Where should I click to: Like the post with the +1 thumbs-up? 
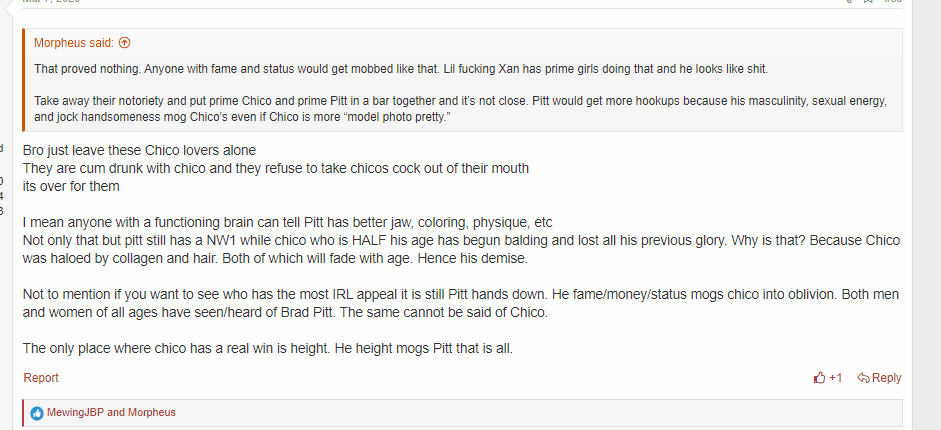coord(828,378)
